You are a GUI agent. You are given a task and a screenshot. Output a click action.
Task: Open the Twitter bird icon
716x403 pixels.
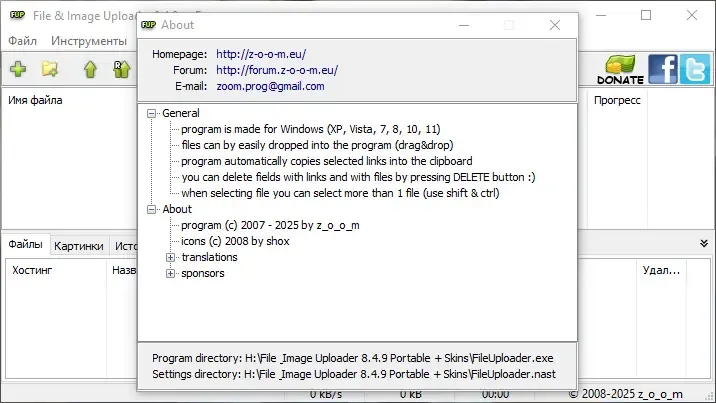click(x=695, y=69)
